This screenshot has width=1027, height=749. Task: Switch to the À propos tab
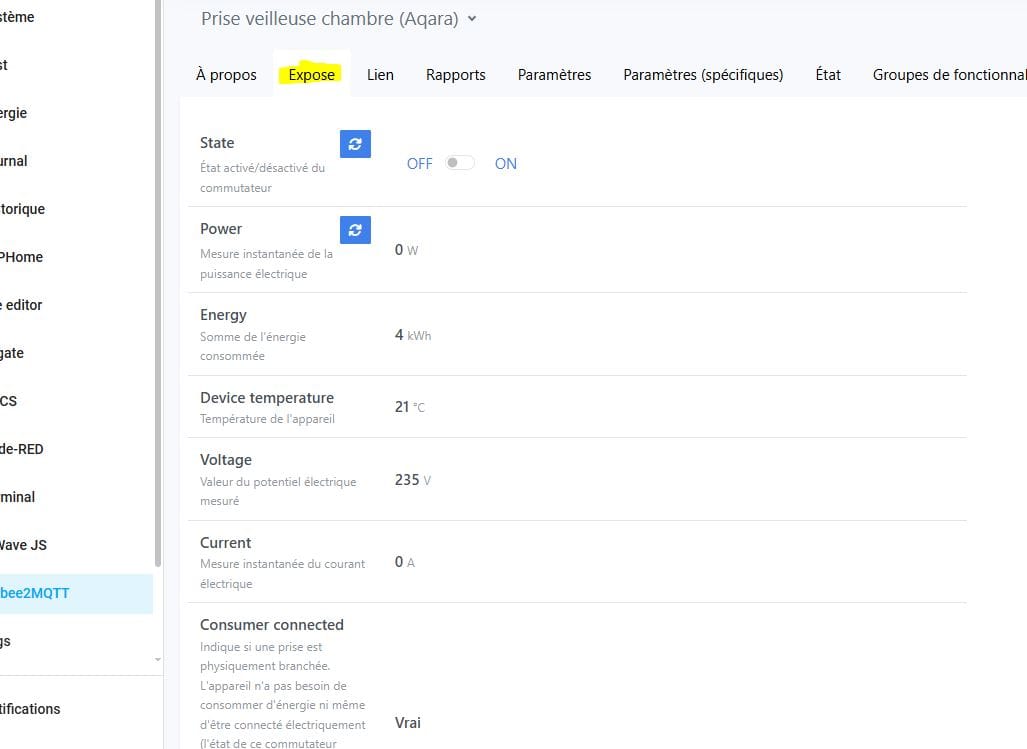pyautogui.click(x=226, y=75)
